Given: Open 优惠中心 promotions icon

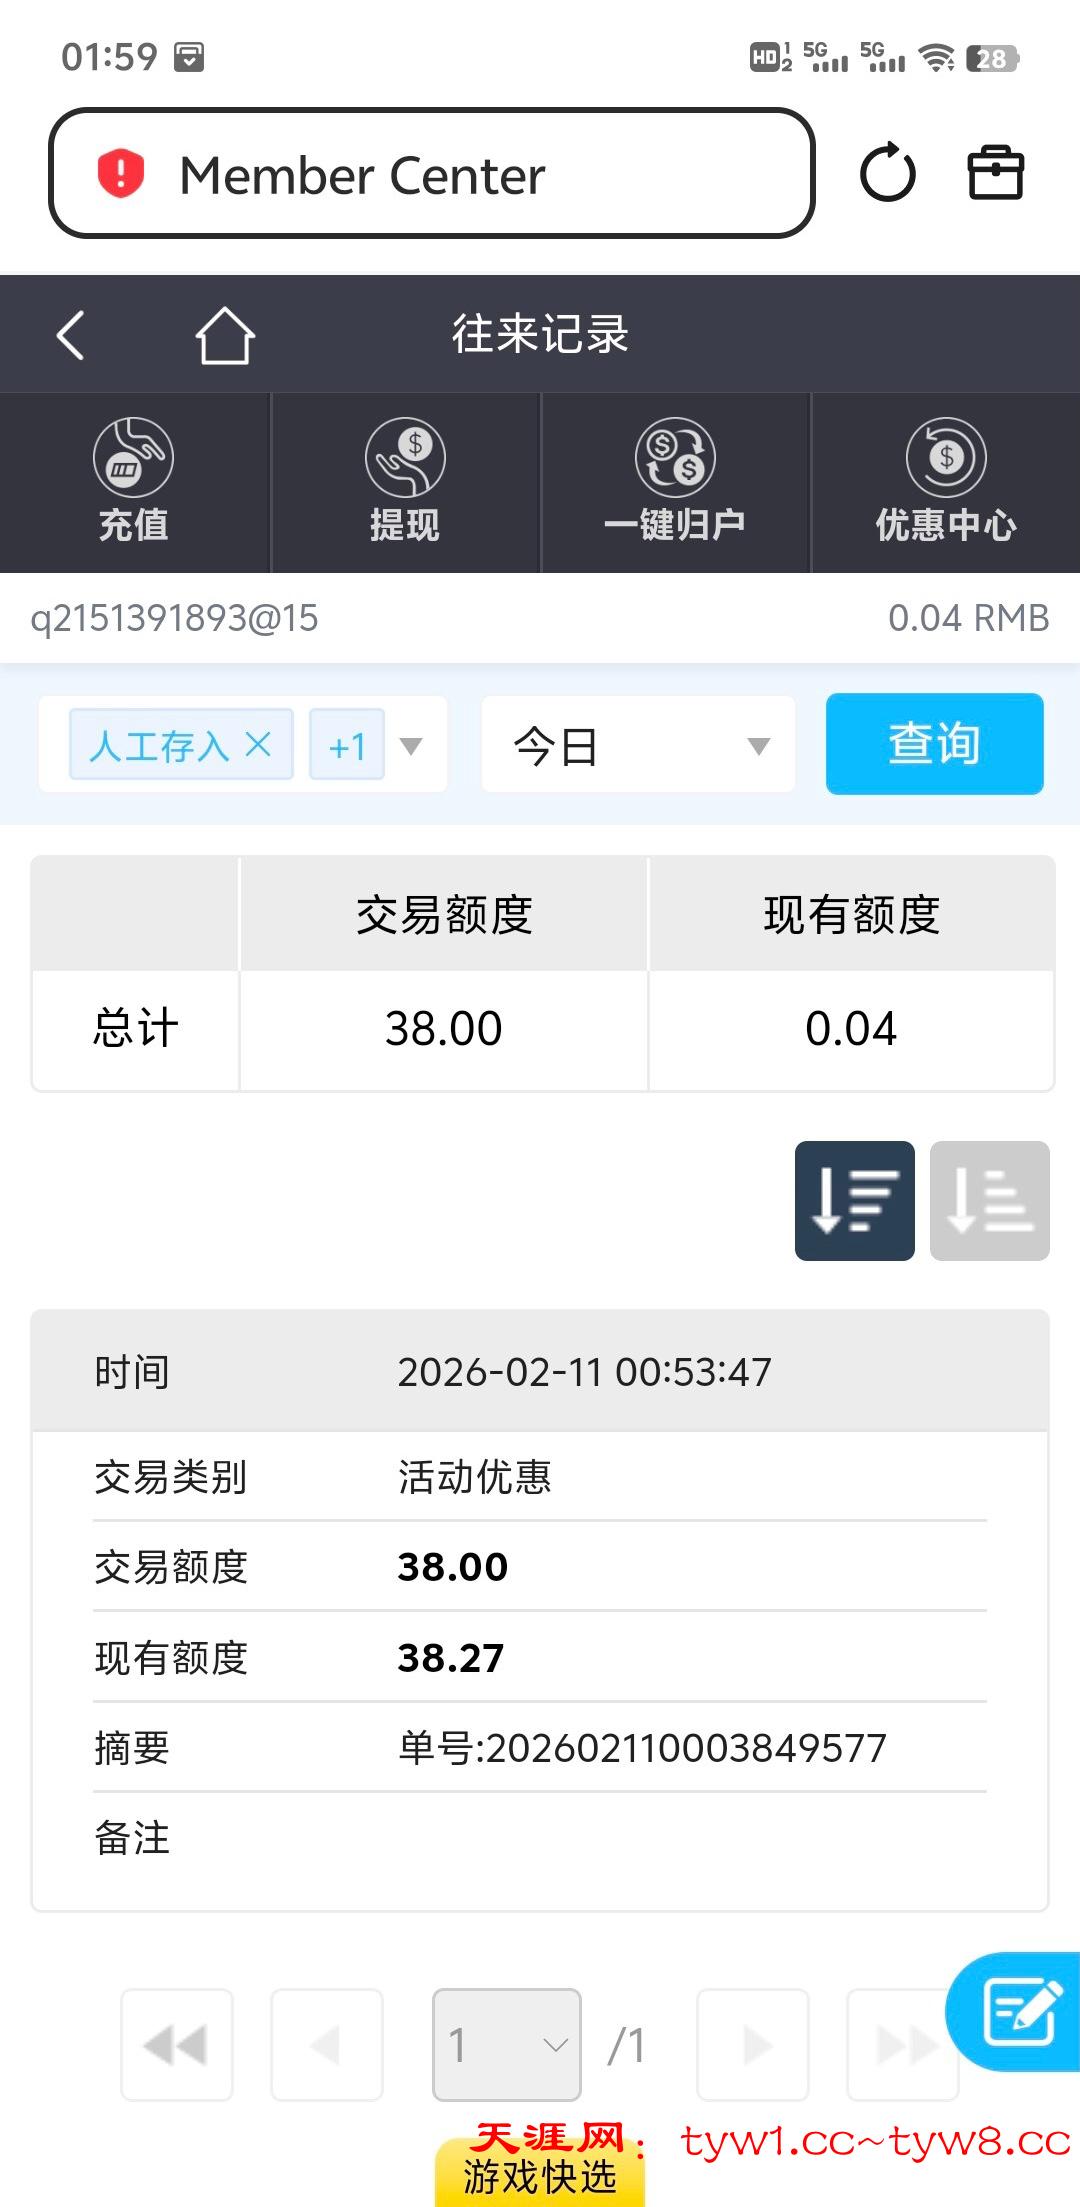Looking at the screenshot, I should click(946, 482).
